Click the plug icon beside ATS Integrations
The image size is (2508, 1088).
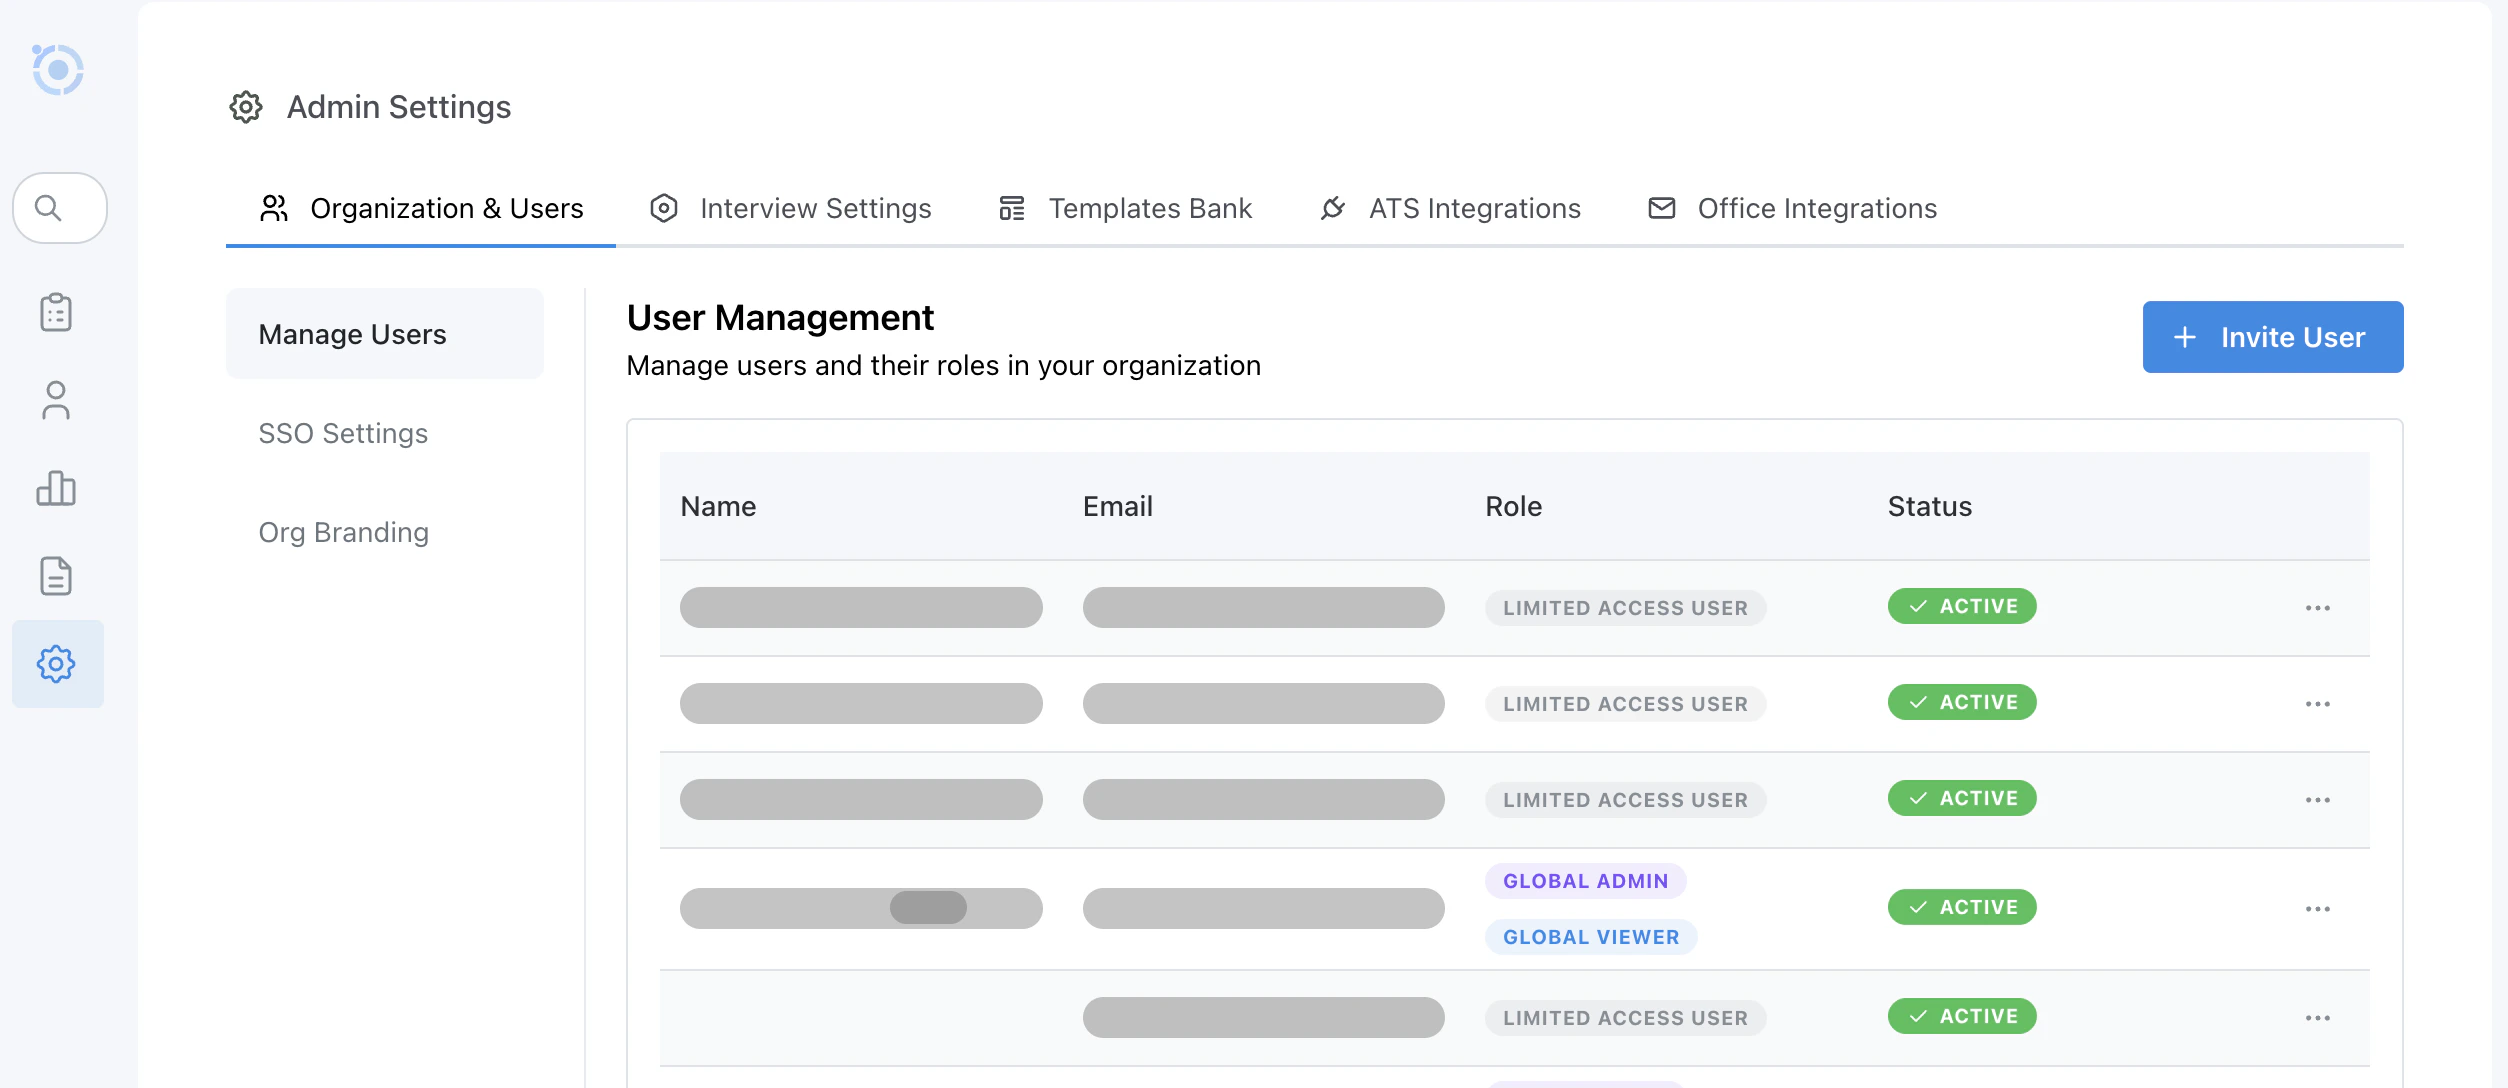pyautogui.click(x=1333, y=208)
